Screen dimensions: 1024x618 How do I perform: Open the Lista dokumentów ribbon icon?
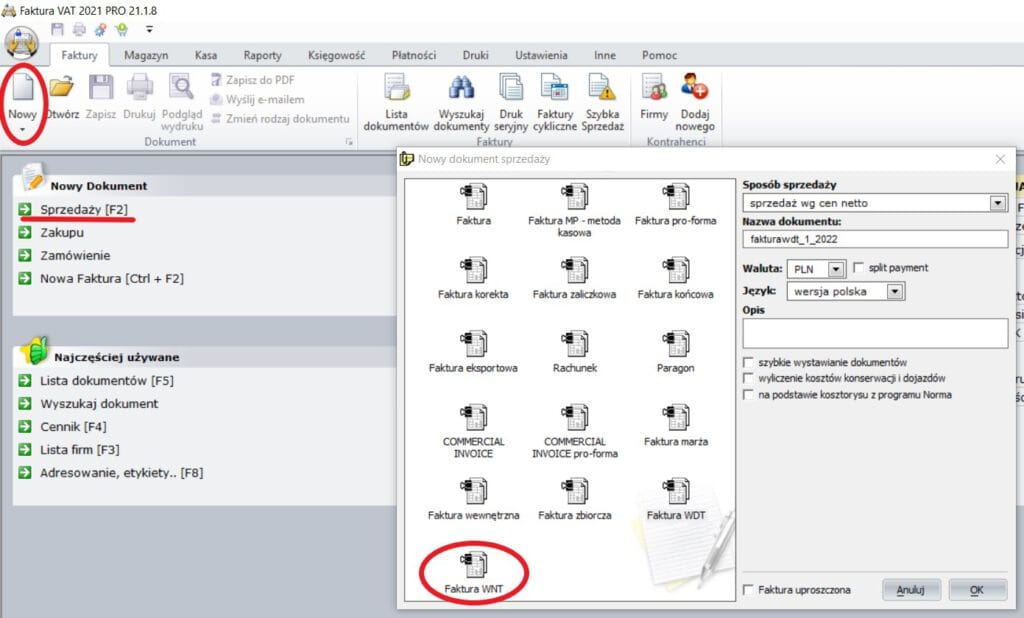(x=396, y=90)
